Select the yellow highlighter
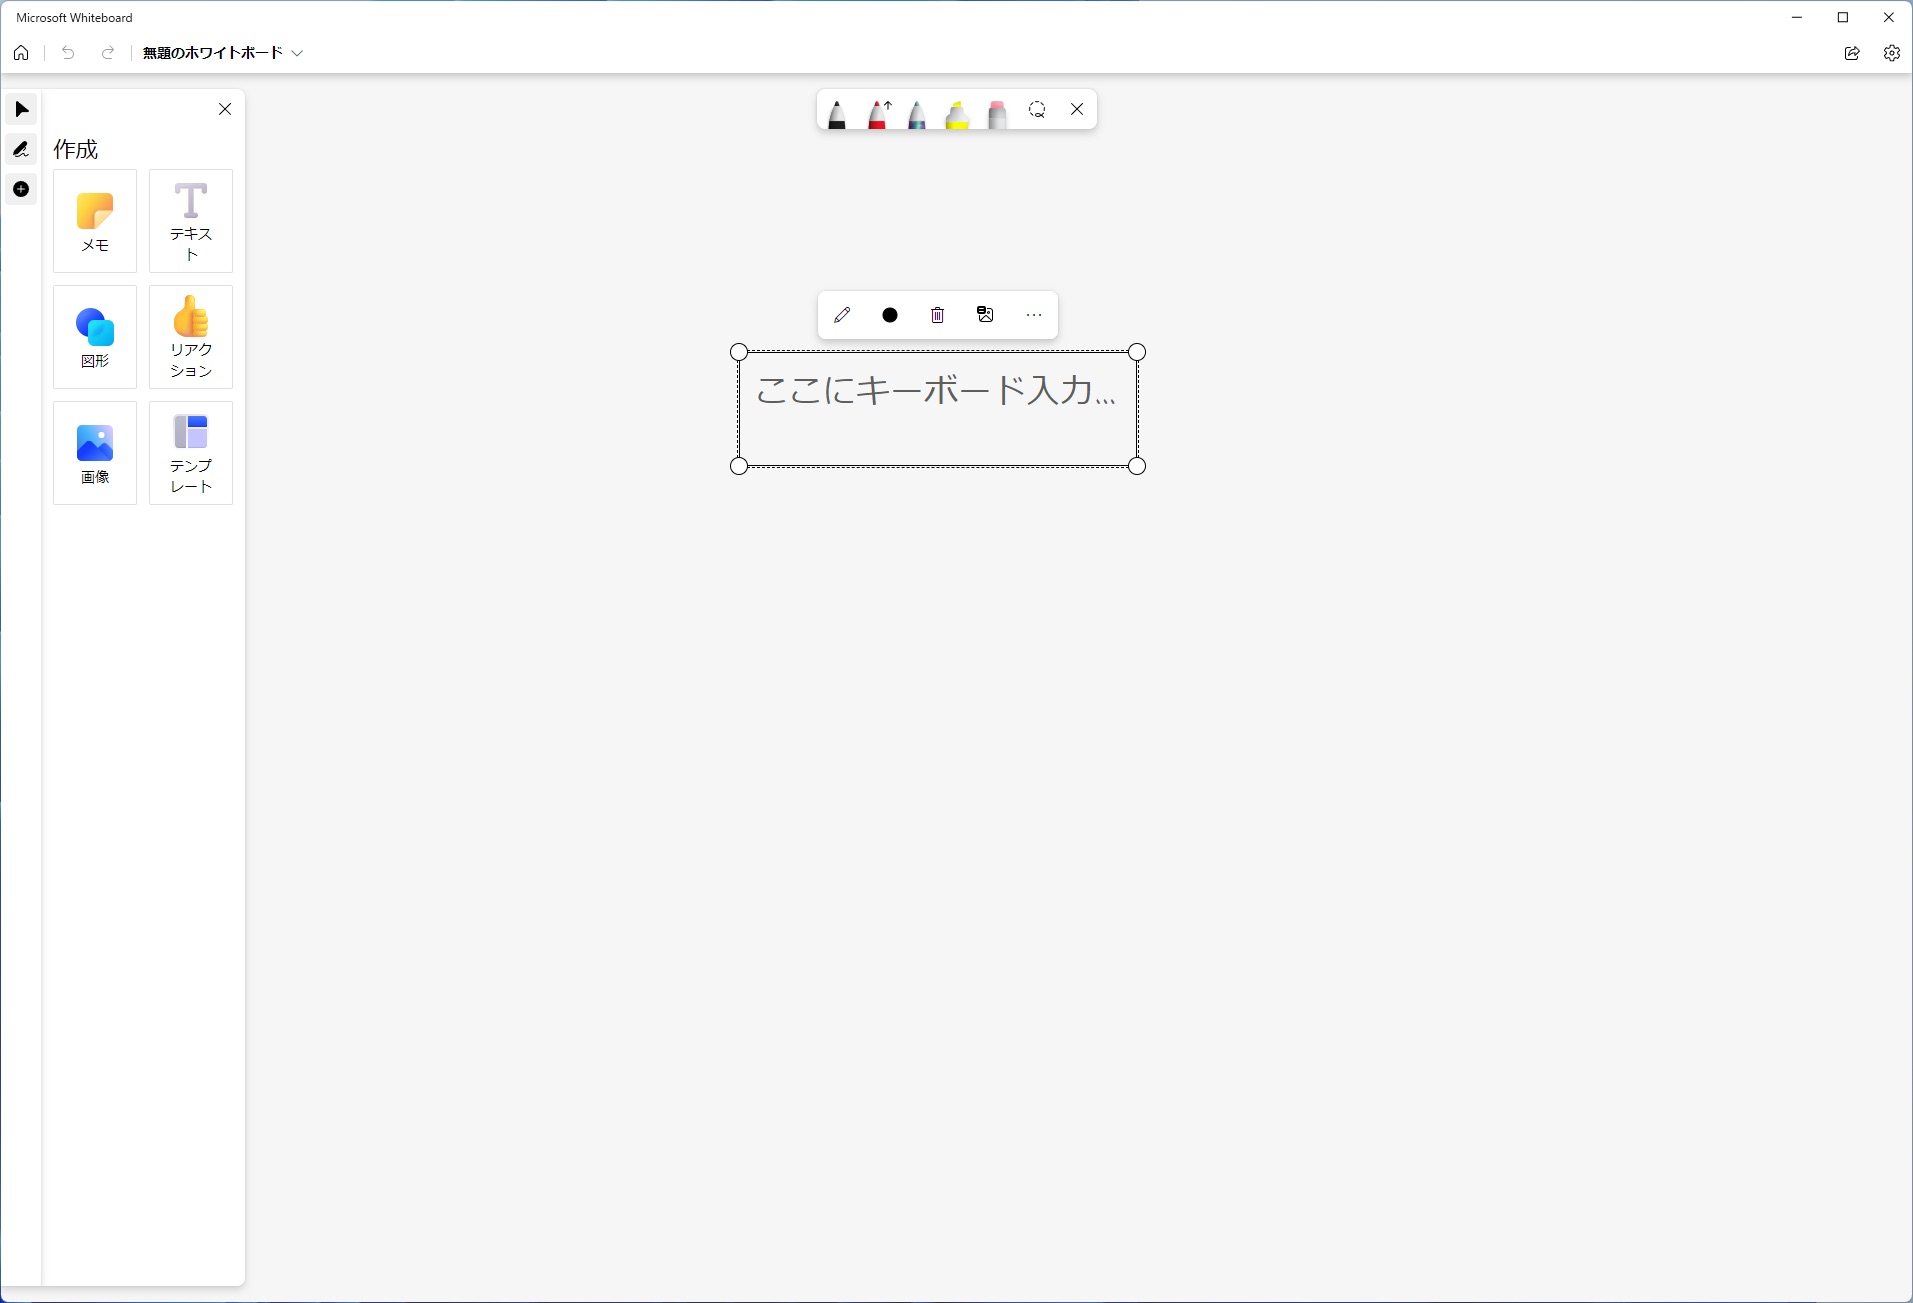 click(957, 113)
